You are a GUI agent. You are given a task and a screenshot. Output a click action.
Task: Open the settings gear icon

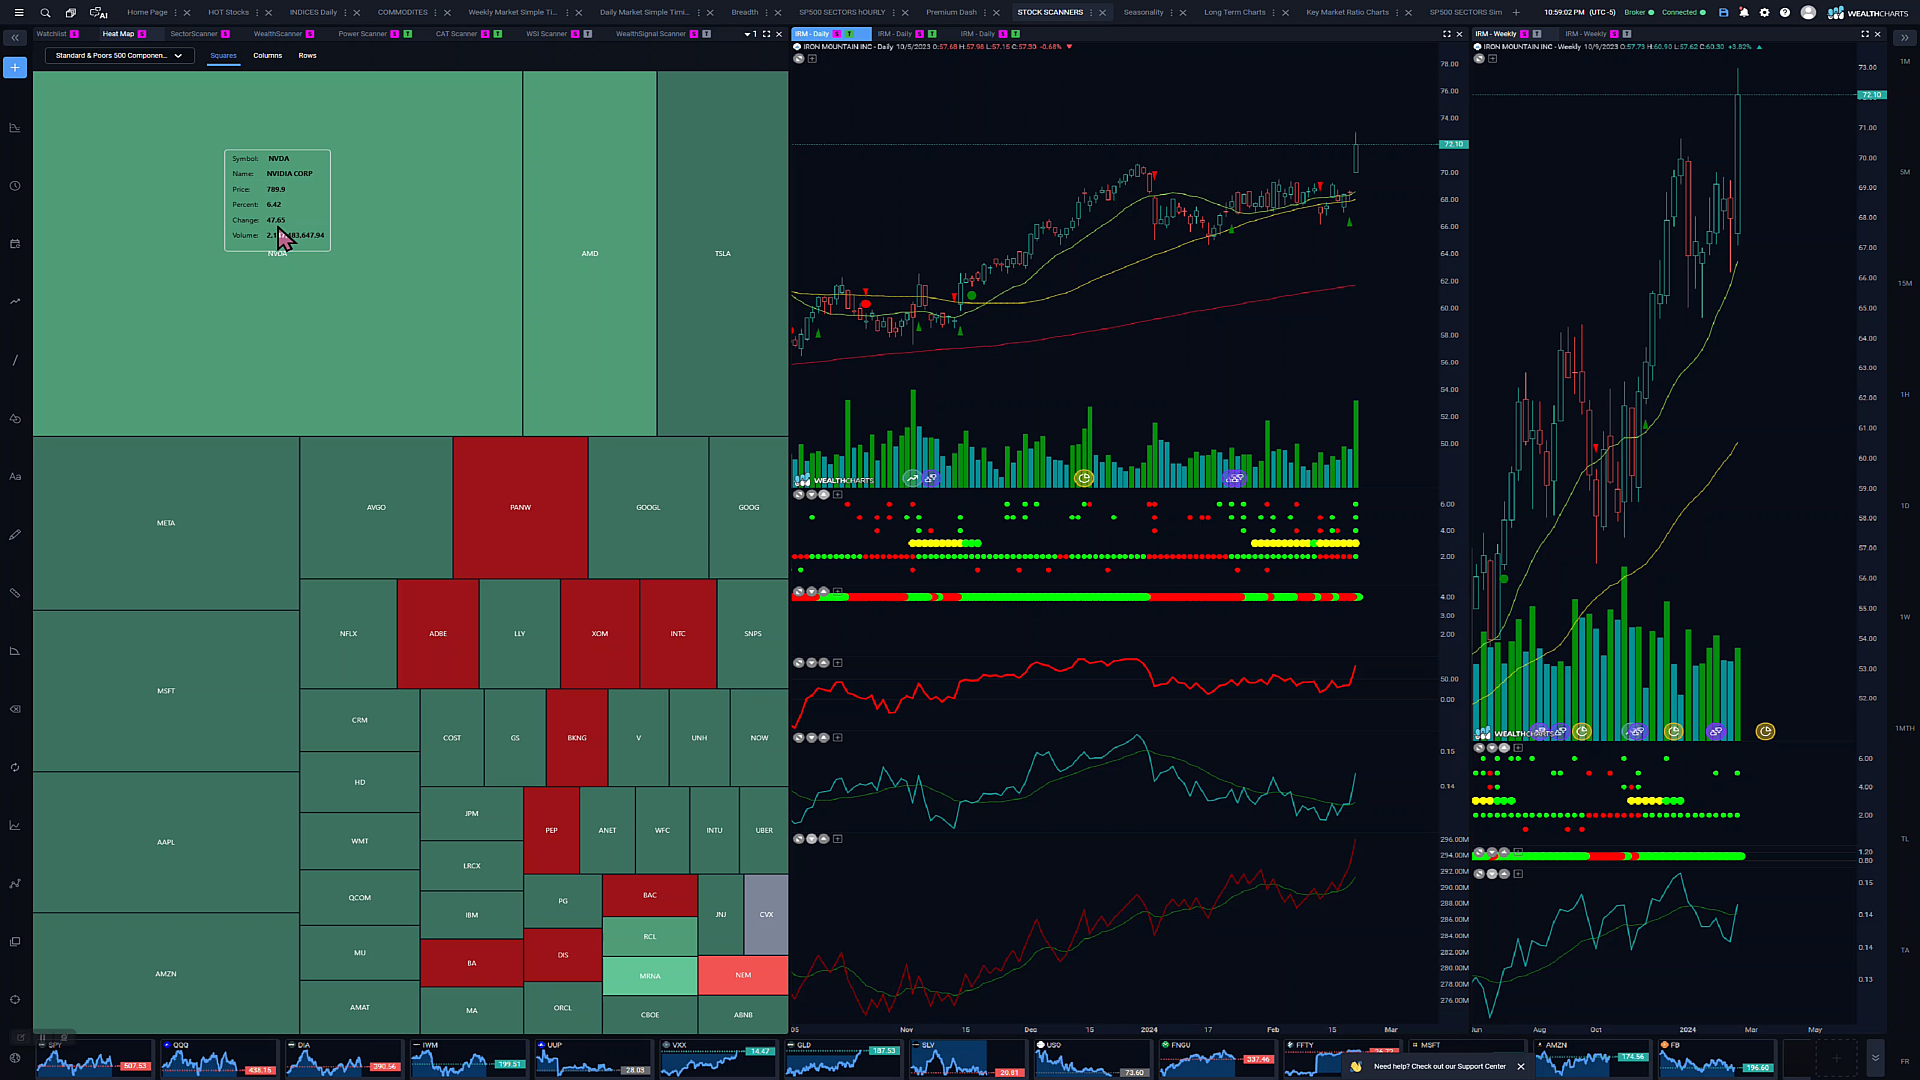tap(1764, 13)
